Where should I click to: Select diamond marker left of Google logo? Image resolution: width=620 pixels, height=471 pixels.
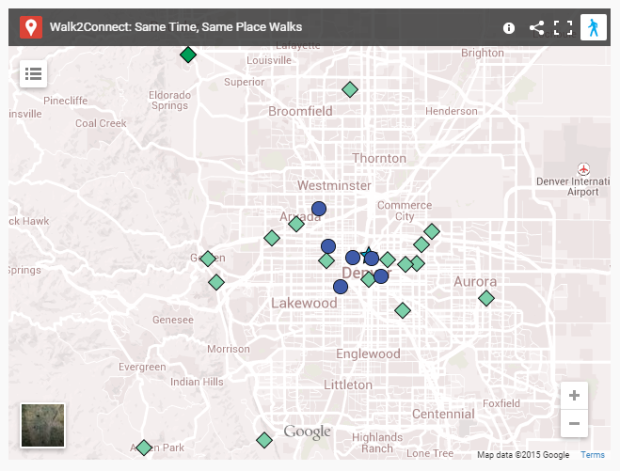[264, 440]
